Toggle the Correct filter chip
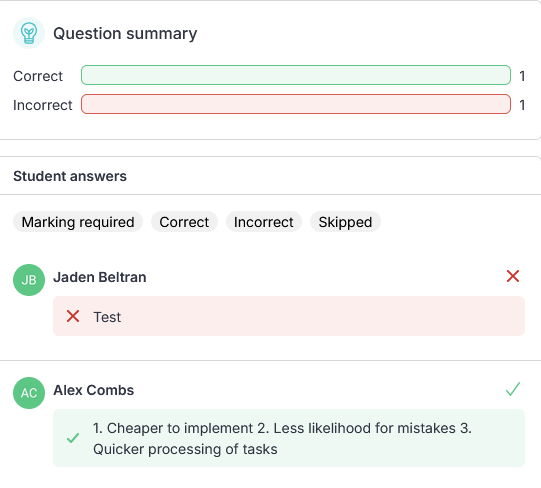Image resolution: width=541 pixels, height=488 pixels. point(184,222)
